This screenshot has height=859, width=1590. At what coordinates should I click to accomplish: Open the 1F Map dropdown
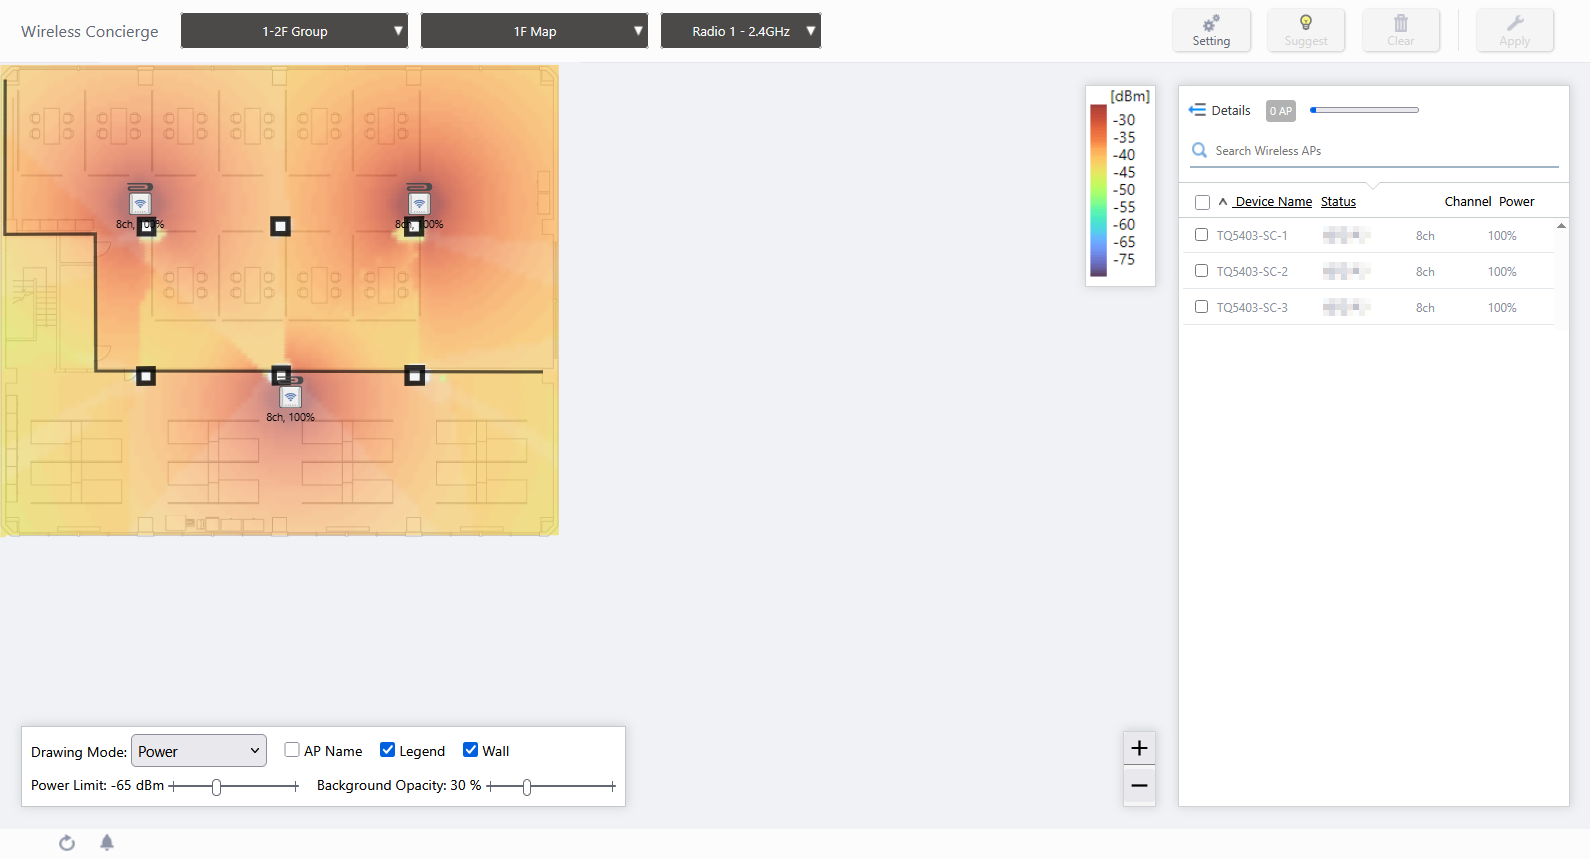click(534, 31)
